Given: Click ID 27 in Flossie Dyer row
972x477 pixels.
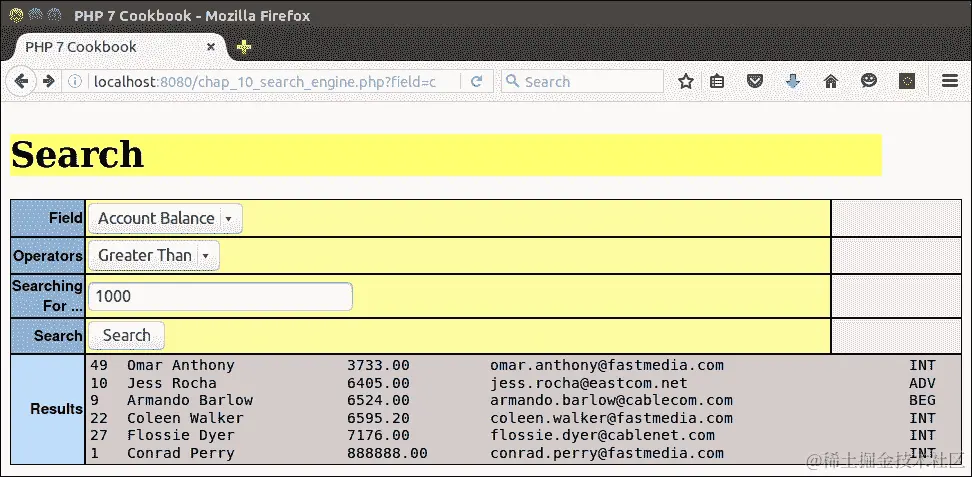Looking at the screenshot, I should coord(99,435).
